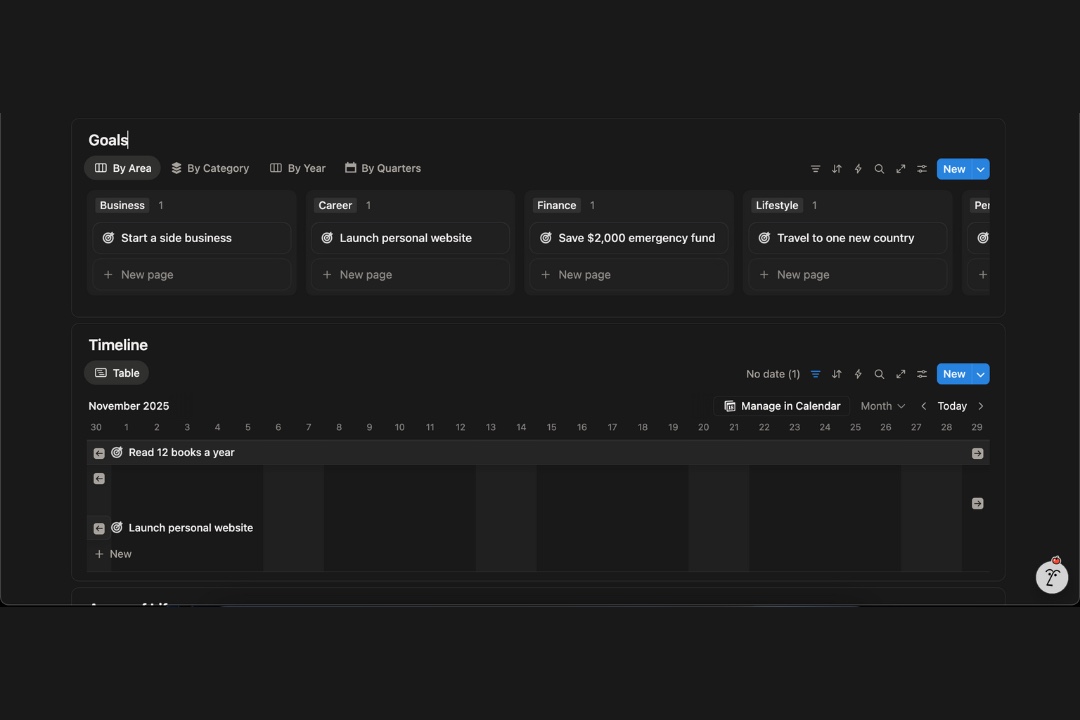Click the active filter icon in Timeline
The image size is (1080, 720).
point(815,374)
